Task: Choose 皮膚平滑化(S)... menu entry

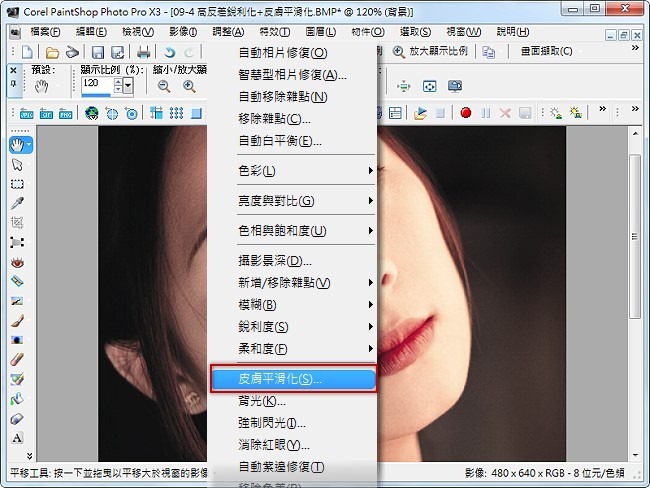Action: [x=293, y=379]
